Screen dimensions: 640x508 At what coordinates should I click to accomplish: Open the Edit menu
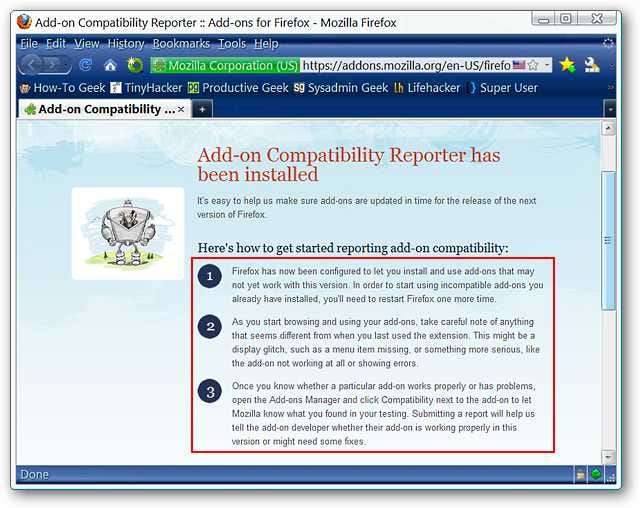point(56,44)
